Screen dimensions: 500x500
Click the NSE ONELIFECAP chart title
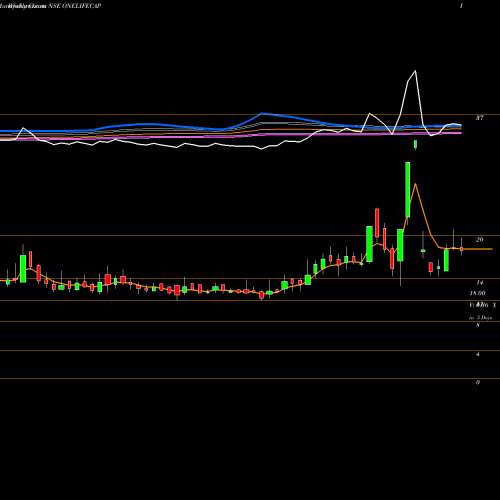[75, 6]
